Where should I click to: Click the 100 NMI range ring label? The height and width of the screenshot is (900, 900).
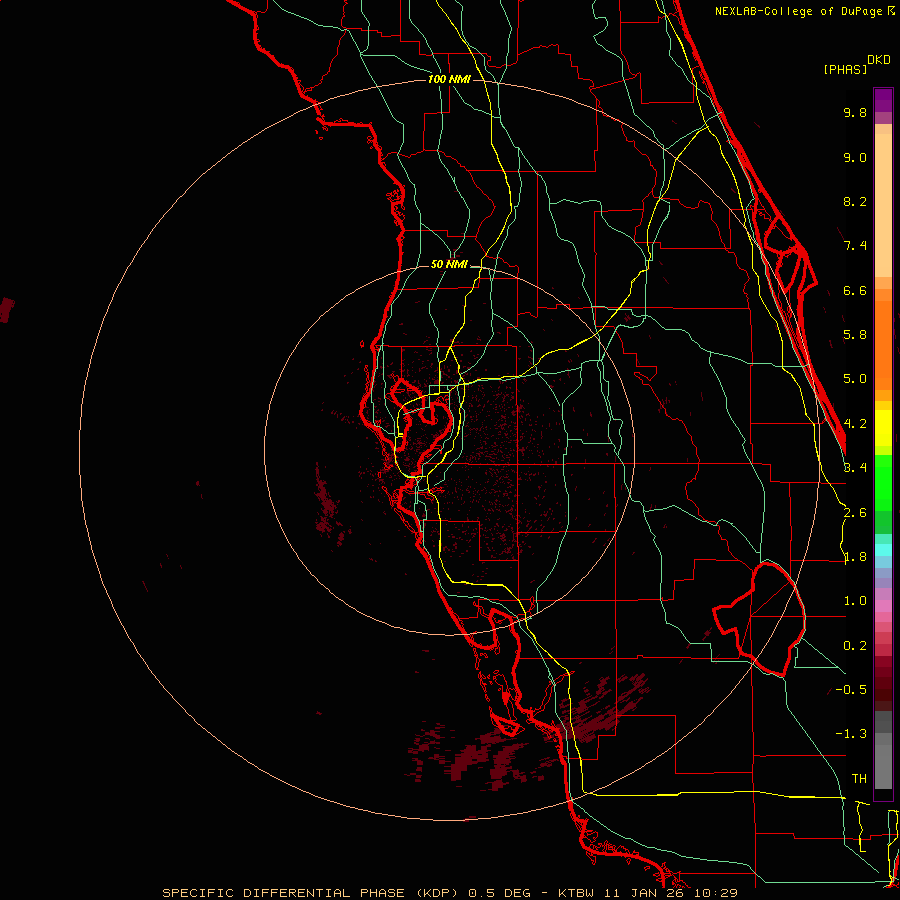pos(449,79)
